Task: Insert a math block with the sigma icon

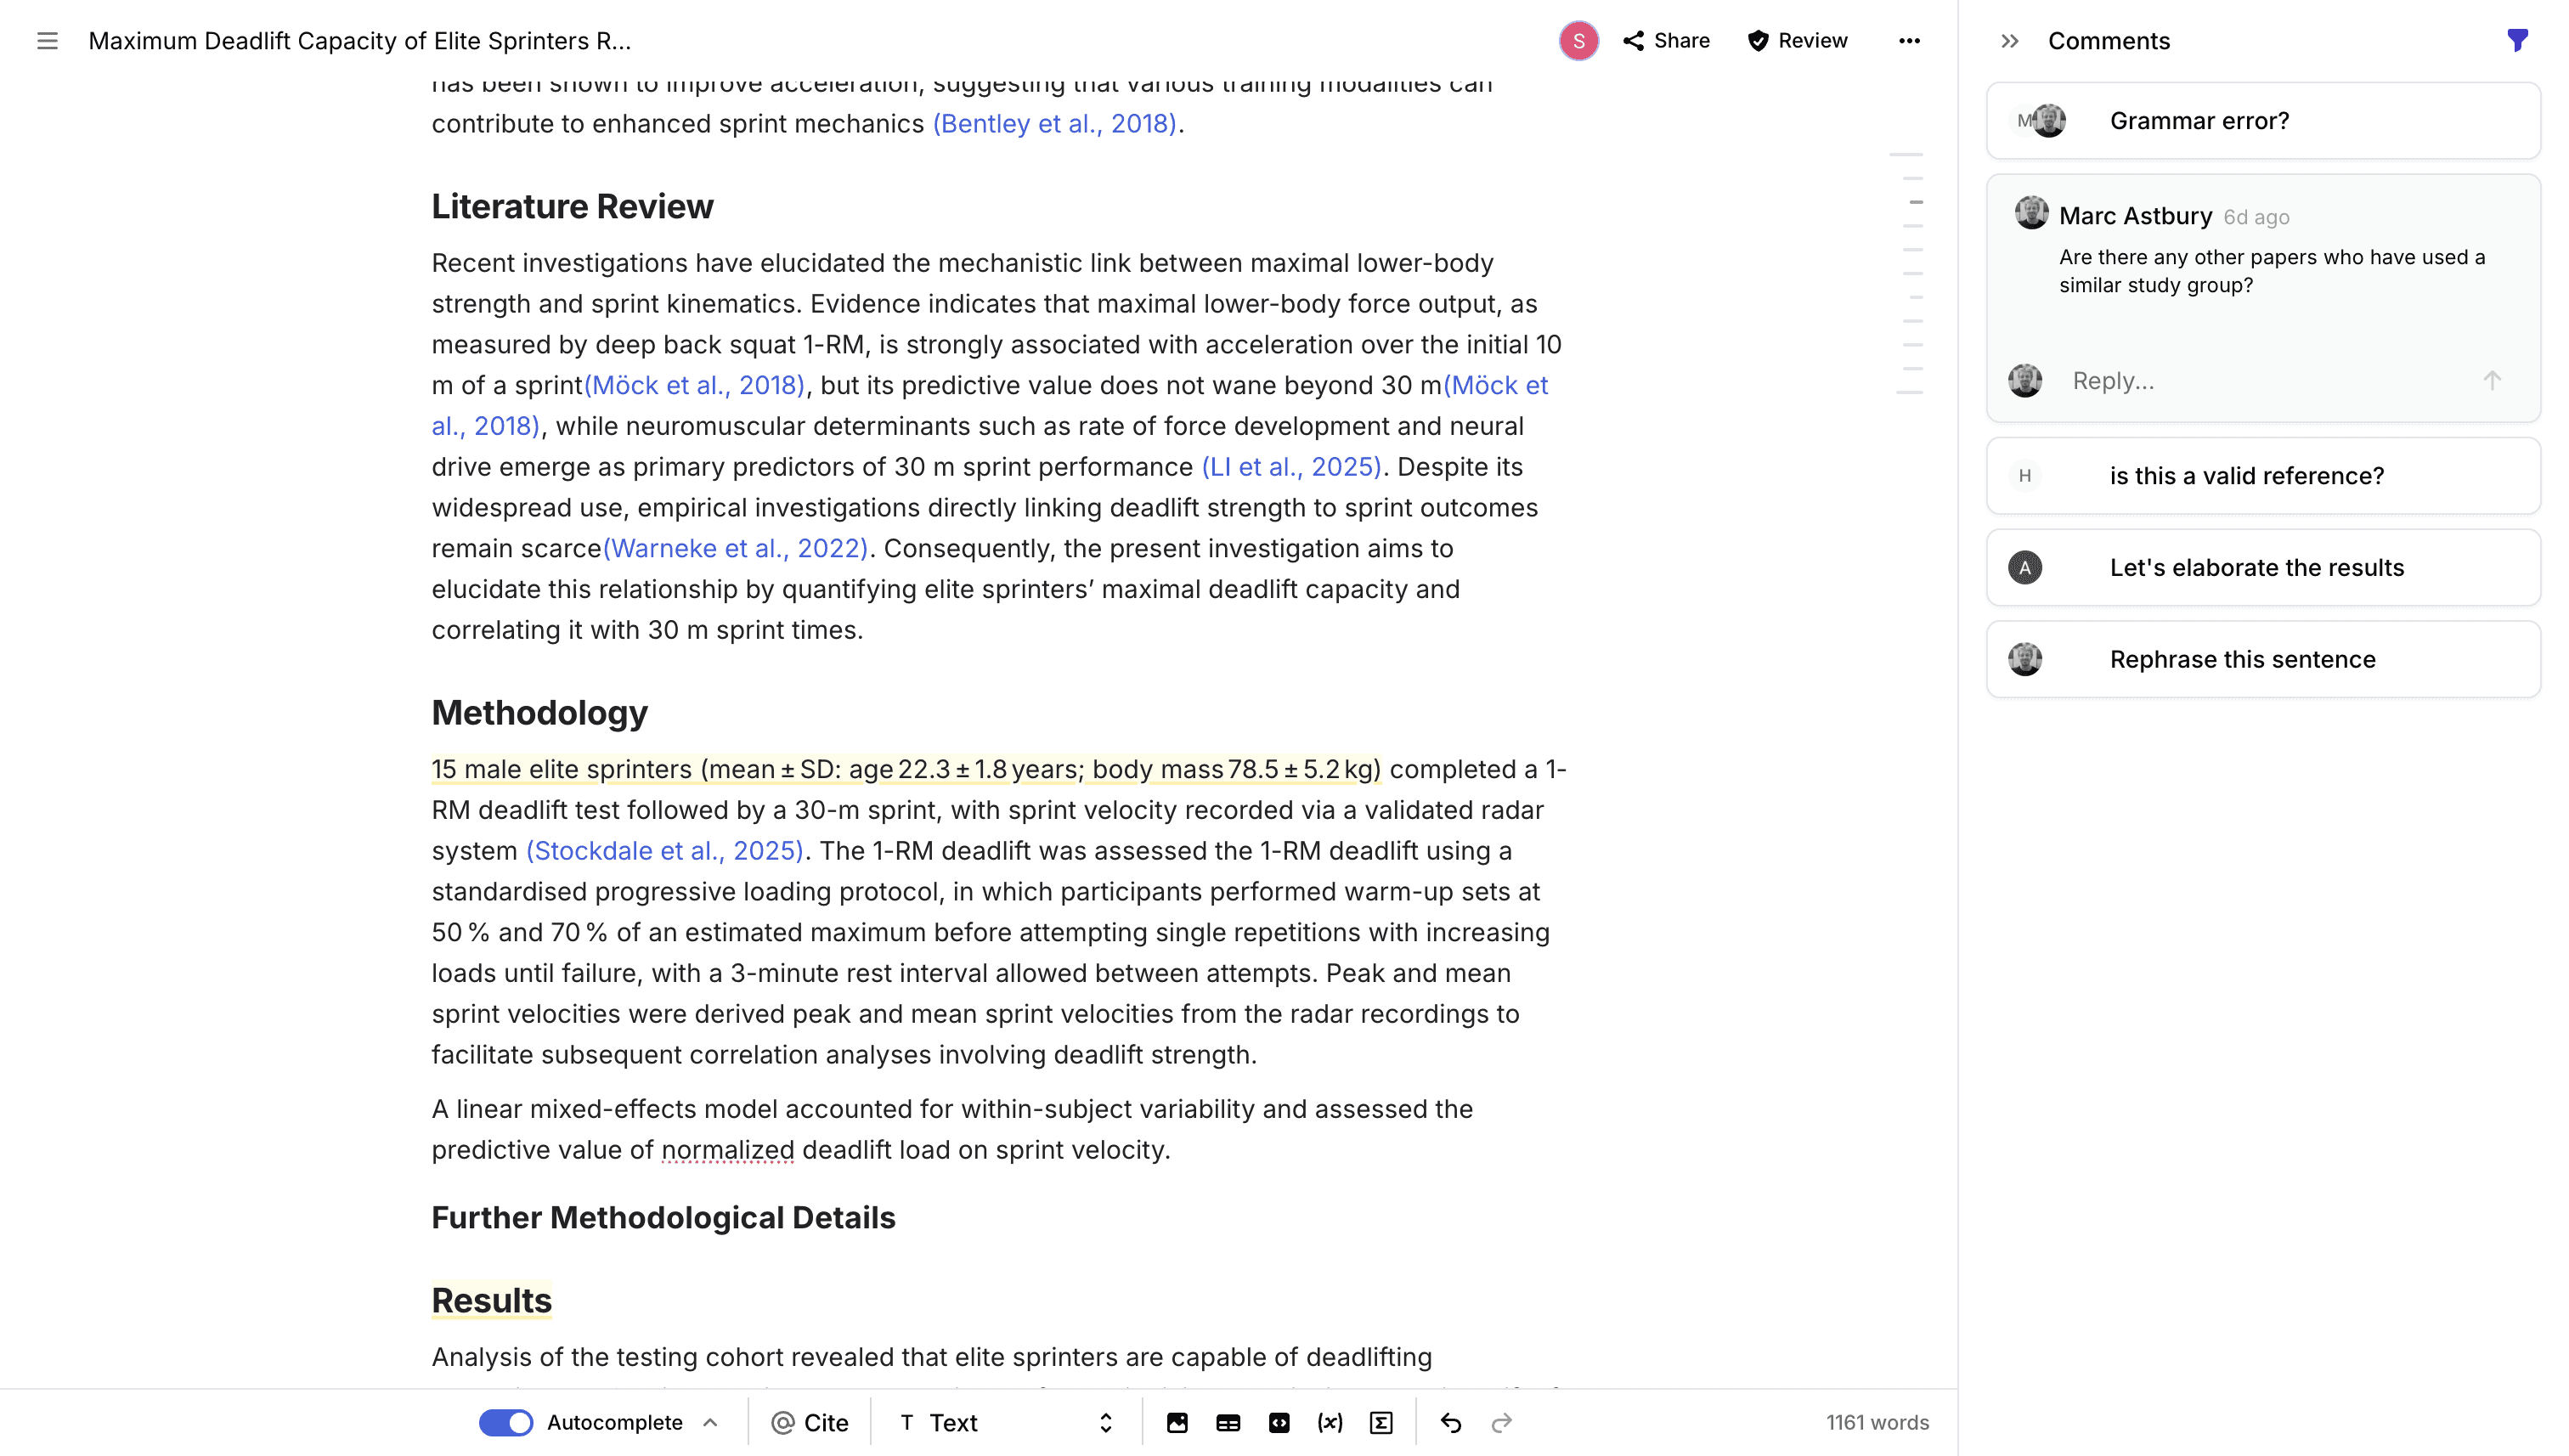Action: click(x=1383, y=1421)
